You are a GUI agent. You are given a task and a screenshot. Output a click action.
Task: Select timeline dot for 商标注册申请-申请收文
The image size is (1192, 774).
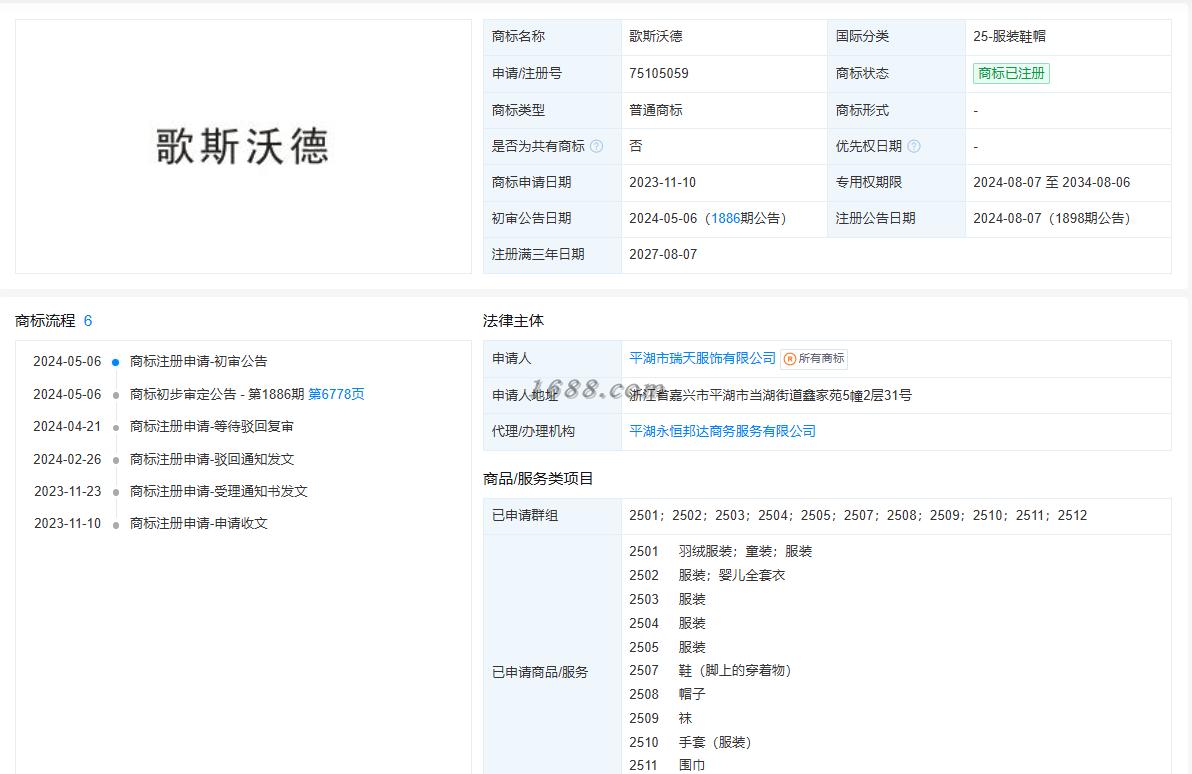tap(116, 525)
